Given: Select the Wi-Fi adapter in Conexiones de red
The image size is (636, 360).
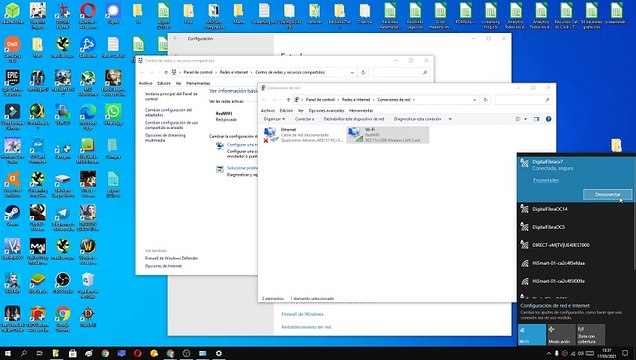Looking at the screenshot, I should (388, 135).
